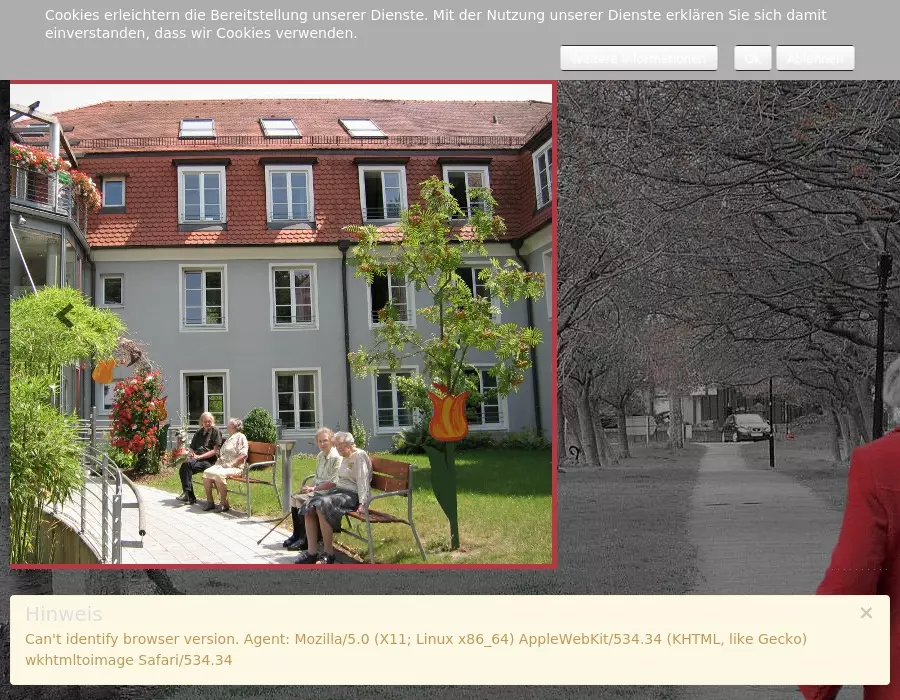
Task: Select the "Hinweis" alert heading
Action: click(63, 614)
